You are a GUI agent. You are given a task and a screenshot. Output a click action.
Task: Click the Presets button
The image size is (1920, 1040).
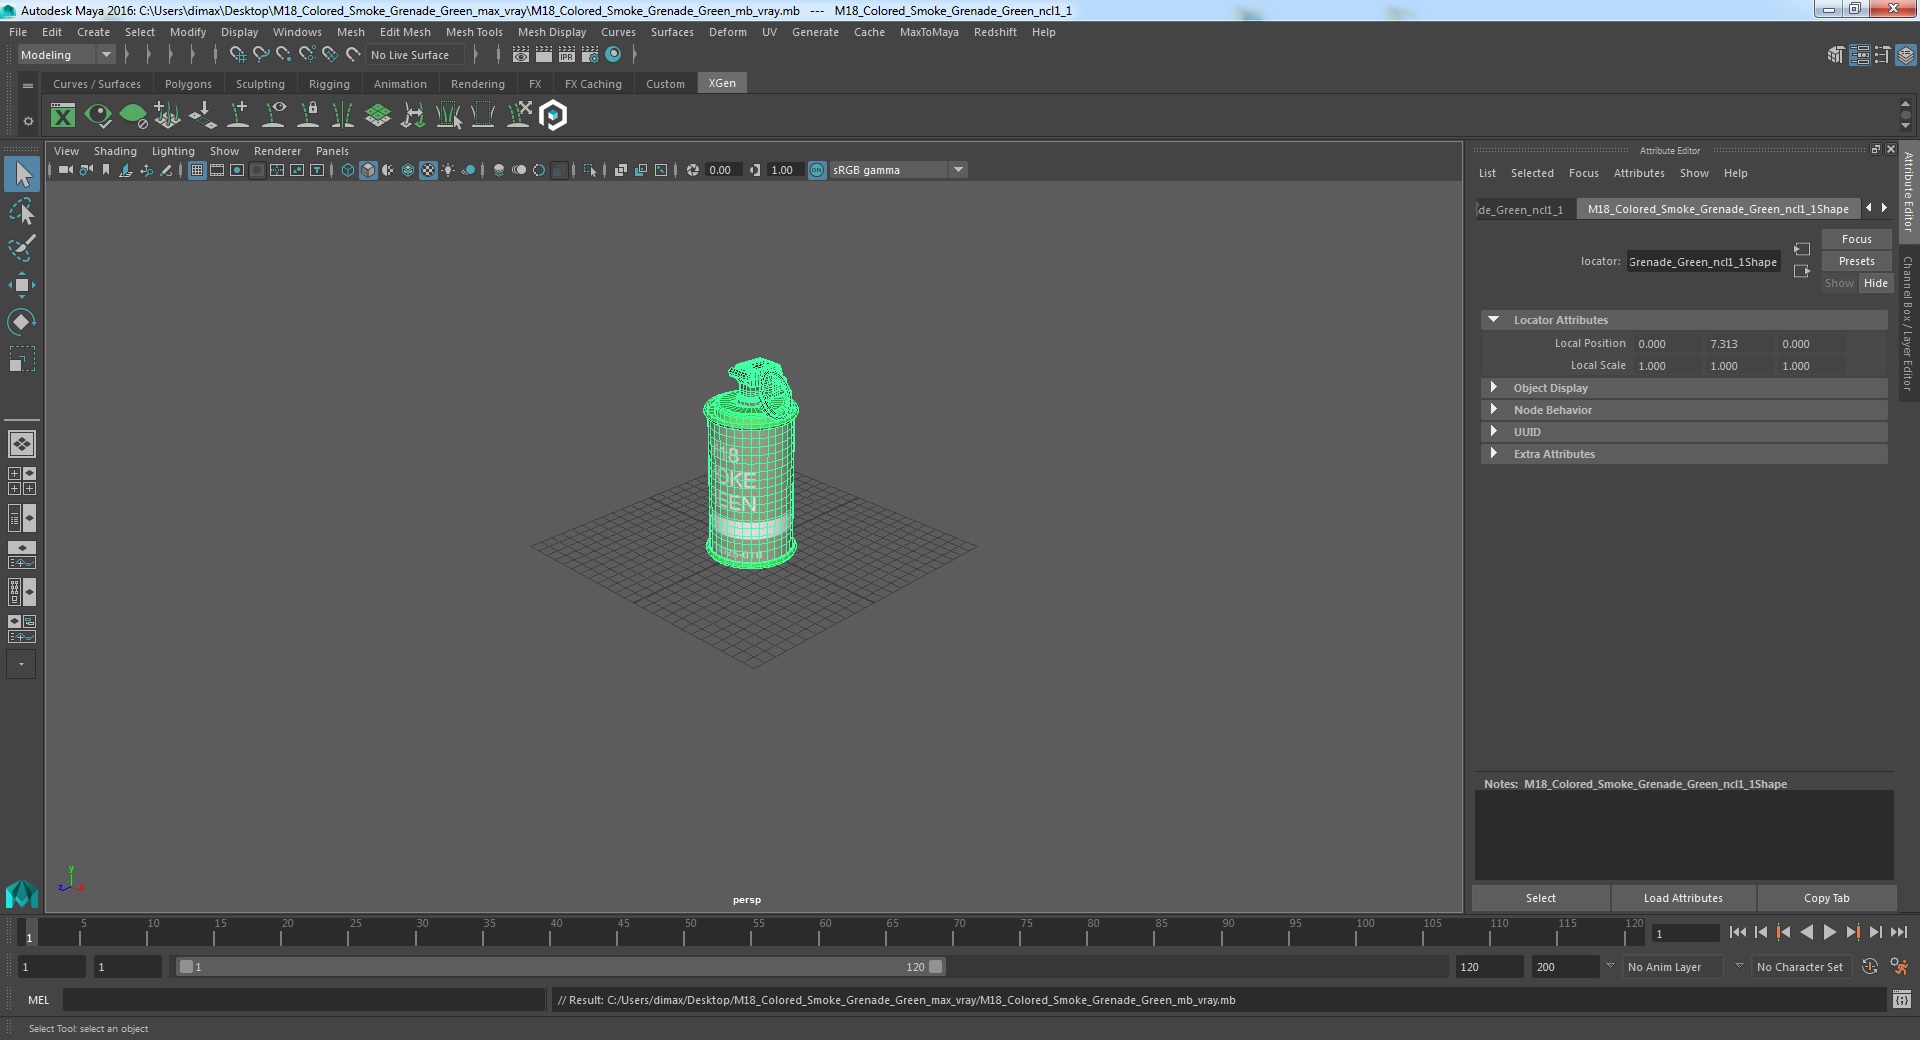click(1856, 261)
